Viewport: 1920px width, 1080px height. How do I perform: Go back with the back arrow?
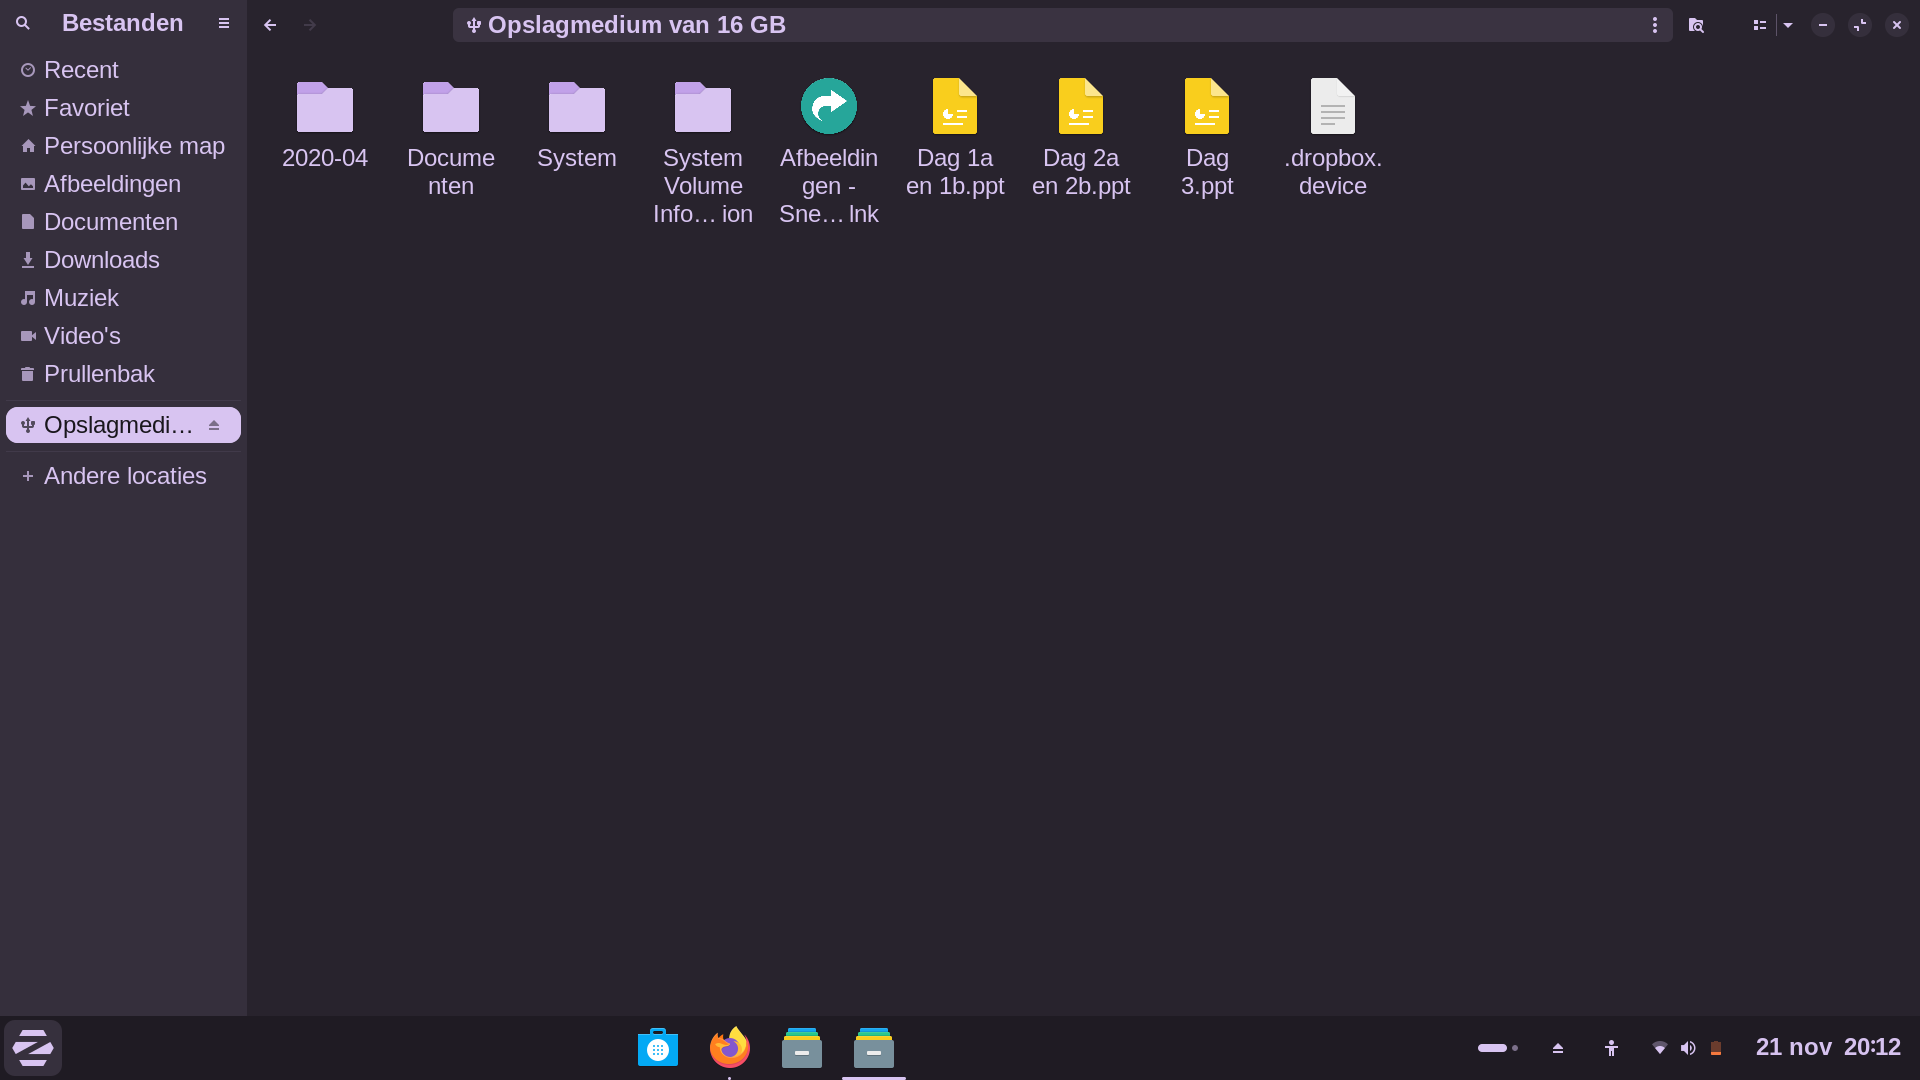click(270, 25)
